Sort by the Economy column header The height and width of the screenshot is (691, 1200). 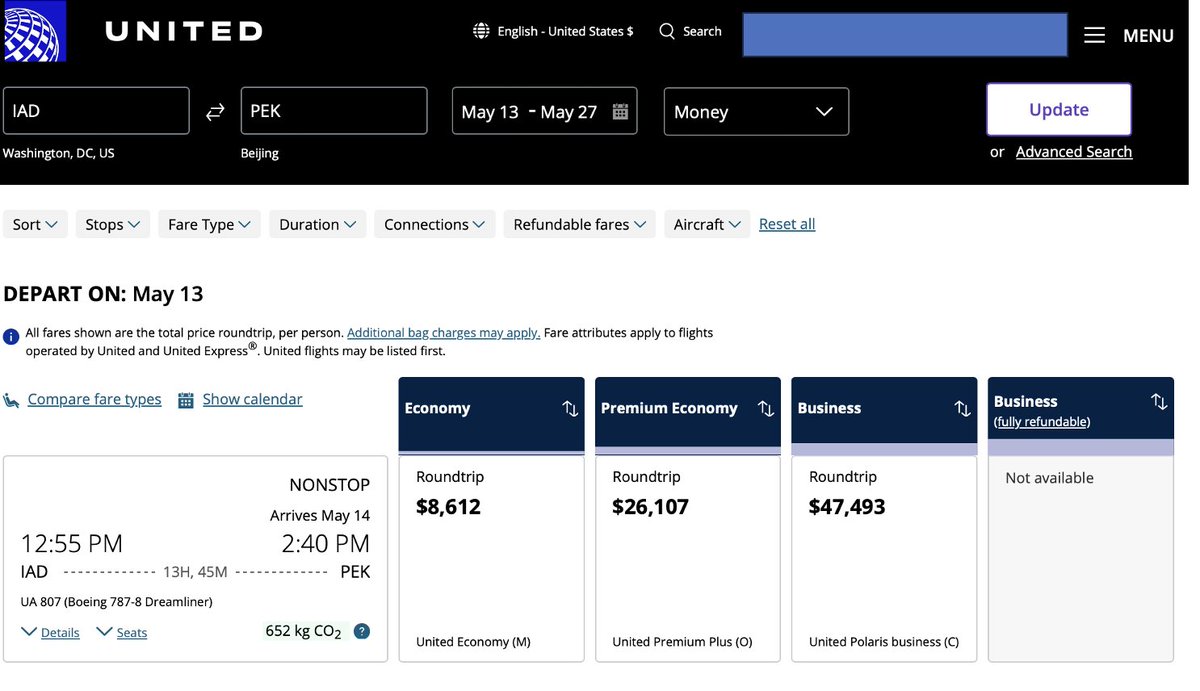(x=491, y=414)
